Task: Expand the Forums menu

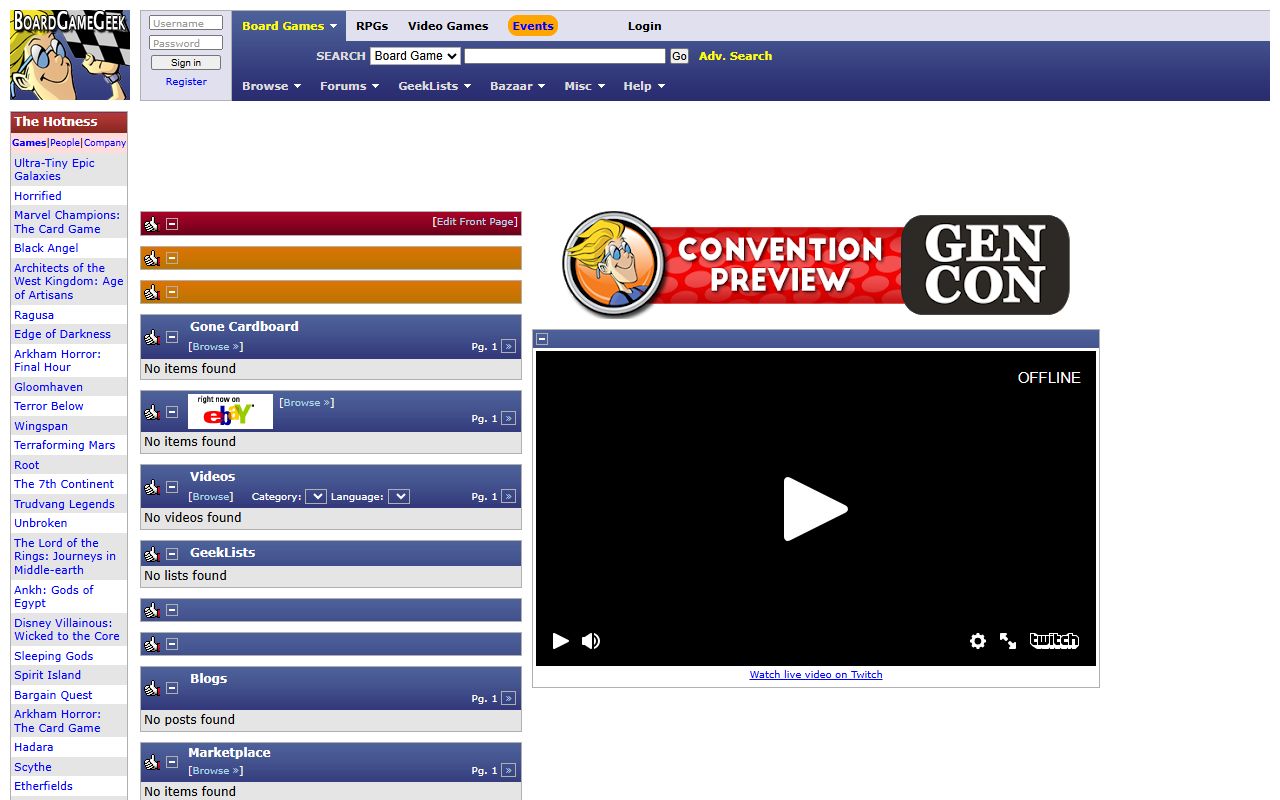Action: click(349, 86)
